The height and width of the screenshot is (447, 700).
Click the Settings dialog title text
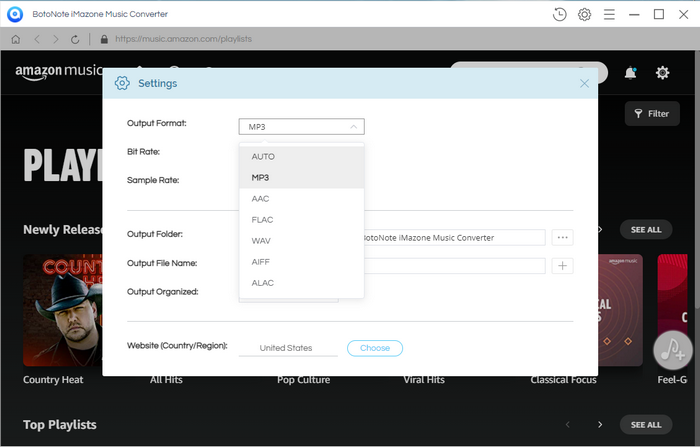[158, 84]
